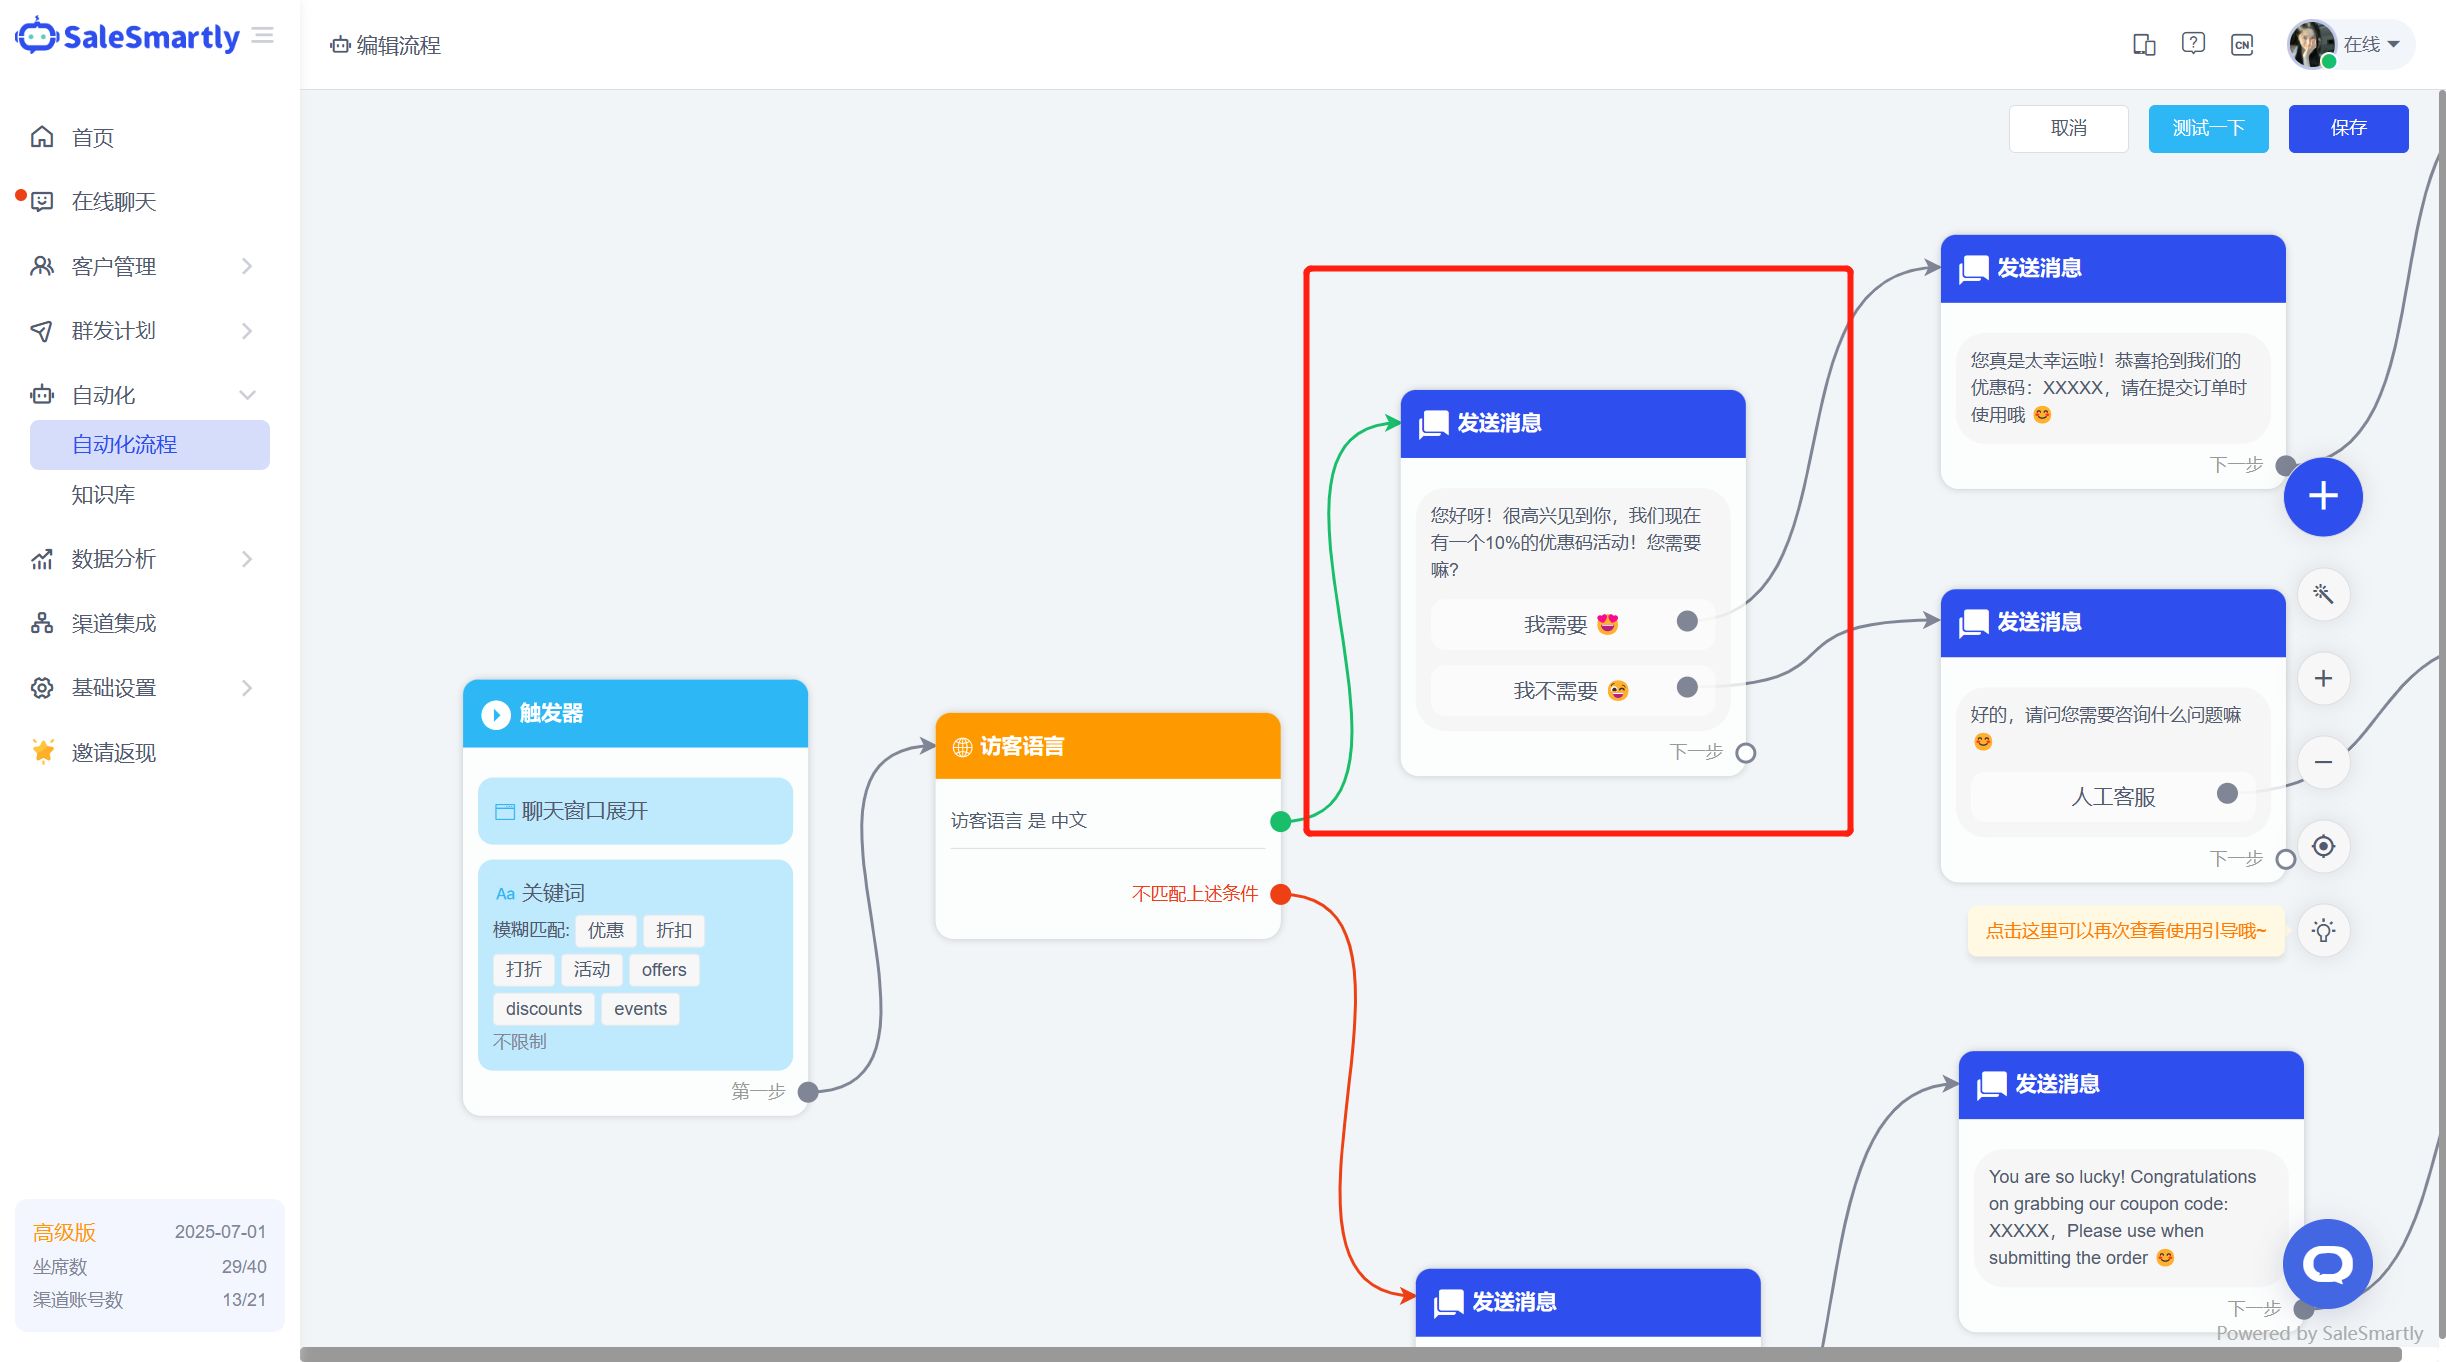Save the flow with 保存 button
The image size is (2446, 1362).
click(2348, 128)
